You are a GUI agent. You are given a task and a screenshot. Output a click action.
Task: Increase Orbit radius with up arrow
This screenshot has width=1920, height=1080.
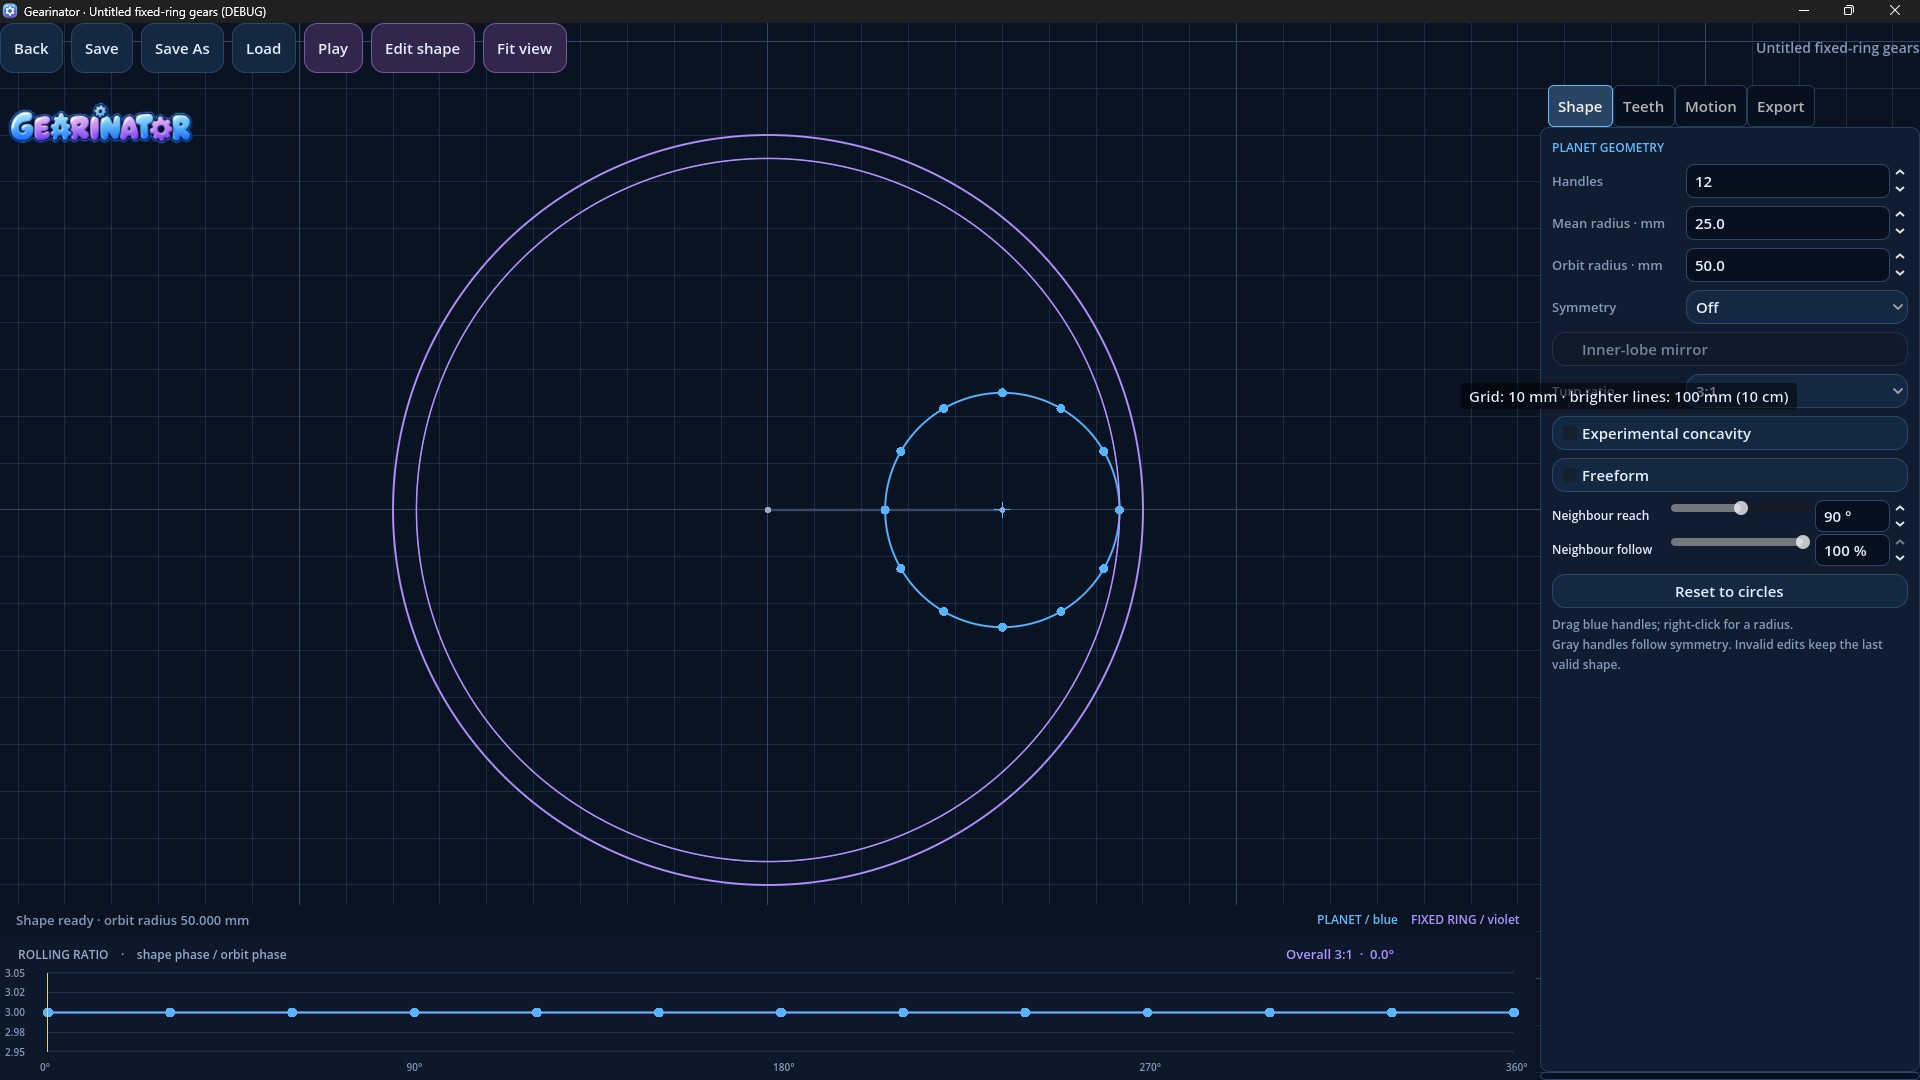coord(1899,258)
